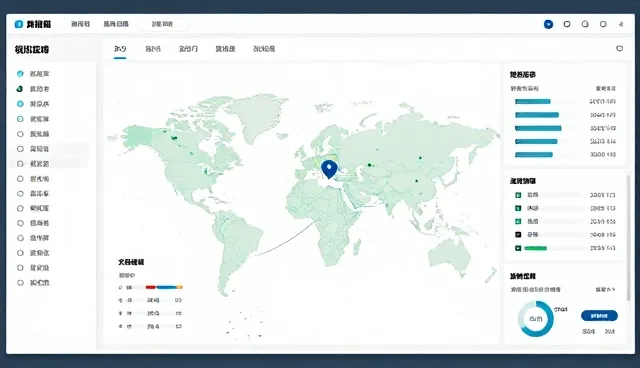The image size is (640, 368).
Task: Click the green icon beside the green progress row
Action: 518,248
